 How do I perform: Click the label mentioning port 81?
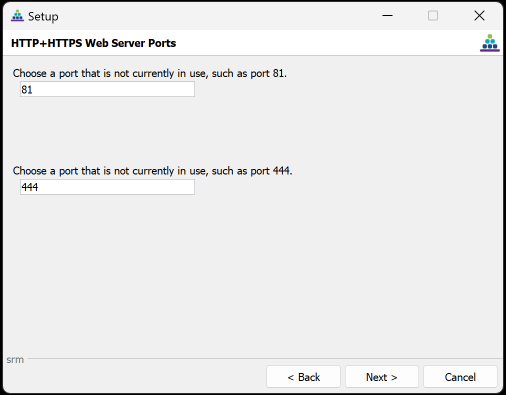(x=150, y=73)
